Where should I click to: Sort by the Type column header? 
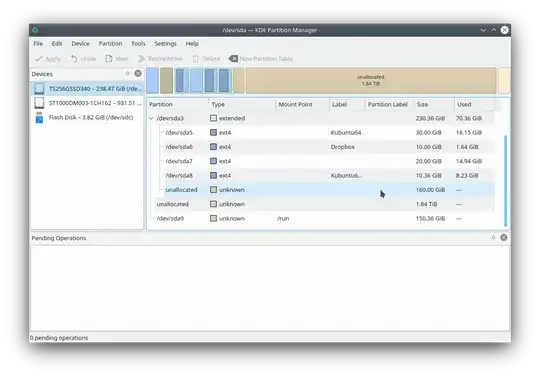(x=242, y=104)
